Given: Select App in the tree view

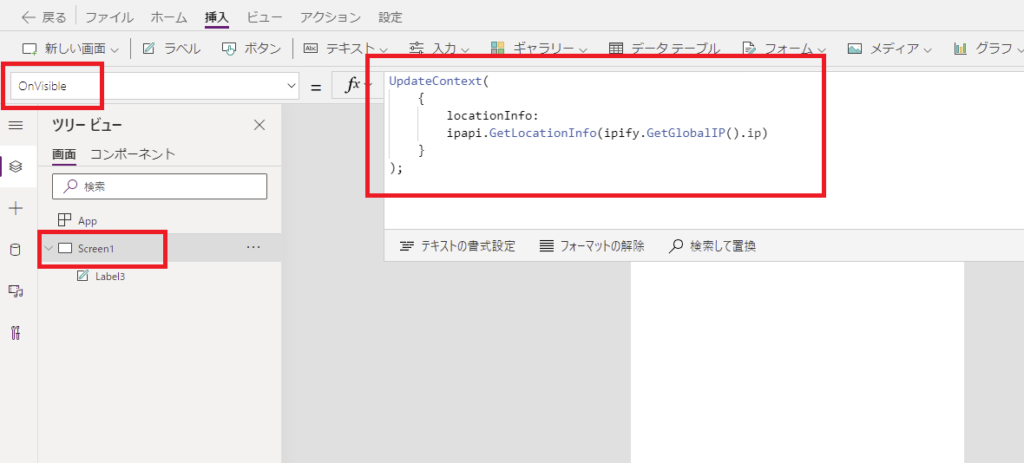Looking at the screenshot, I should 87,221.
